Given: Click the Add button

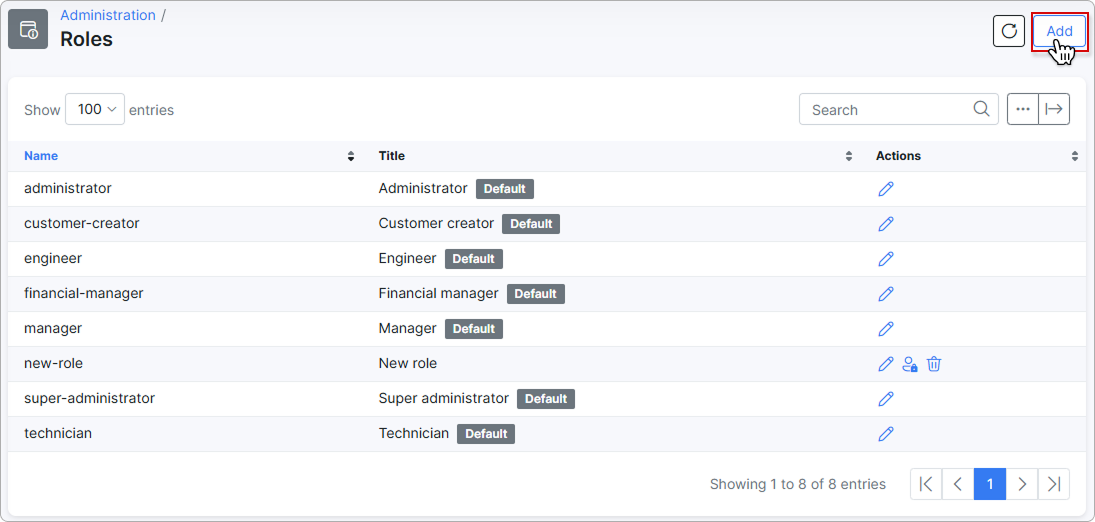Looking at the screenshot, I should click(x=1059, y=31).
